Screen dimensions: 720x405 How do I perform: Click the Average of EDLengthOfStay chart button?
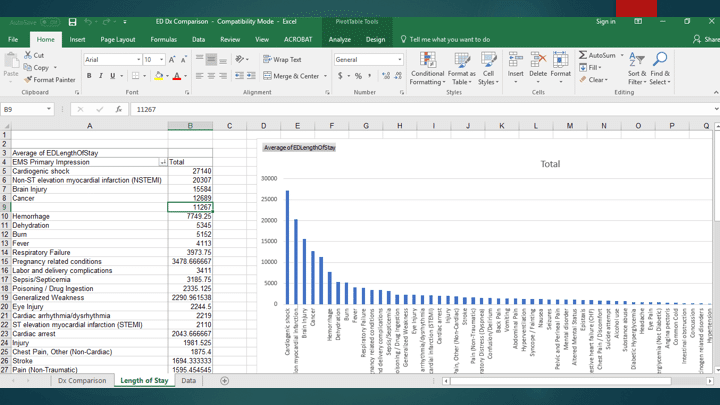pos(299,148)
